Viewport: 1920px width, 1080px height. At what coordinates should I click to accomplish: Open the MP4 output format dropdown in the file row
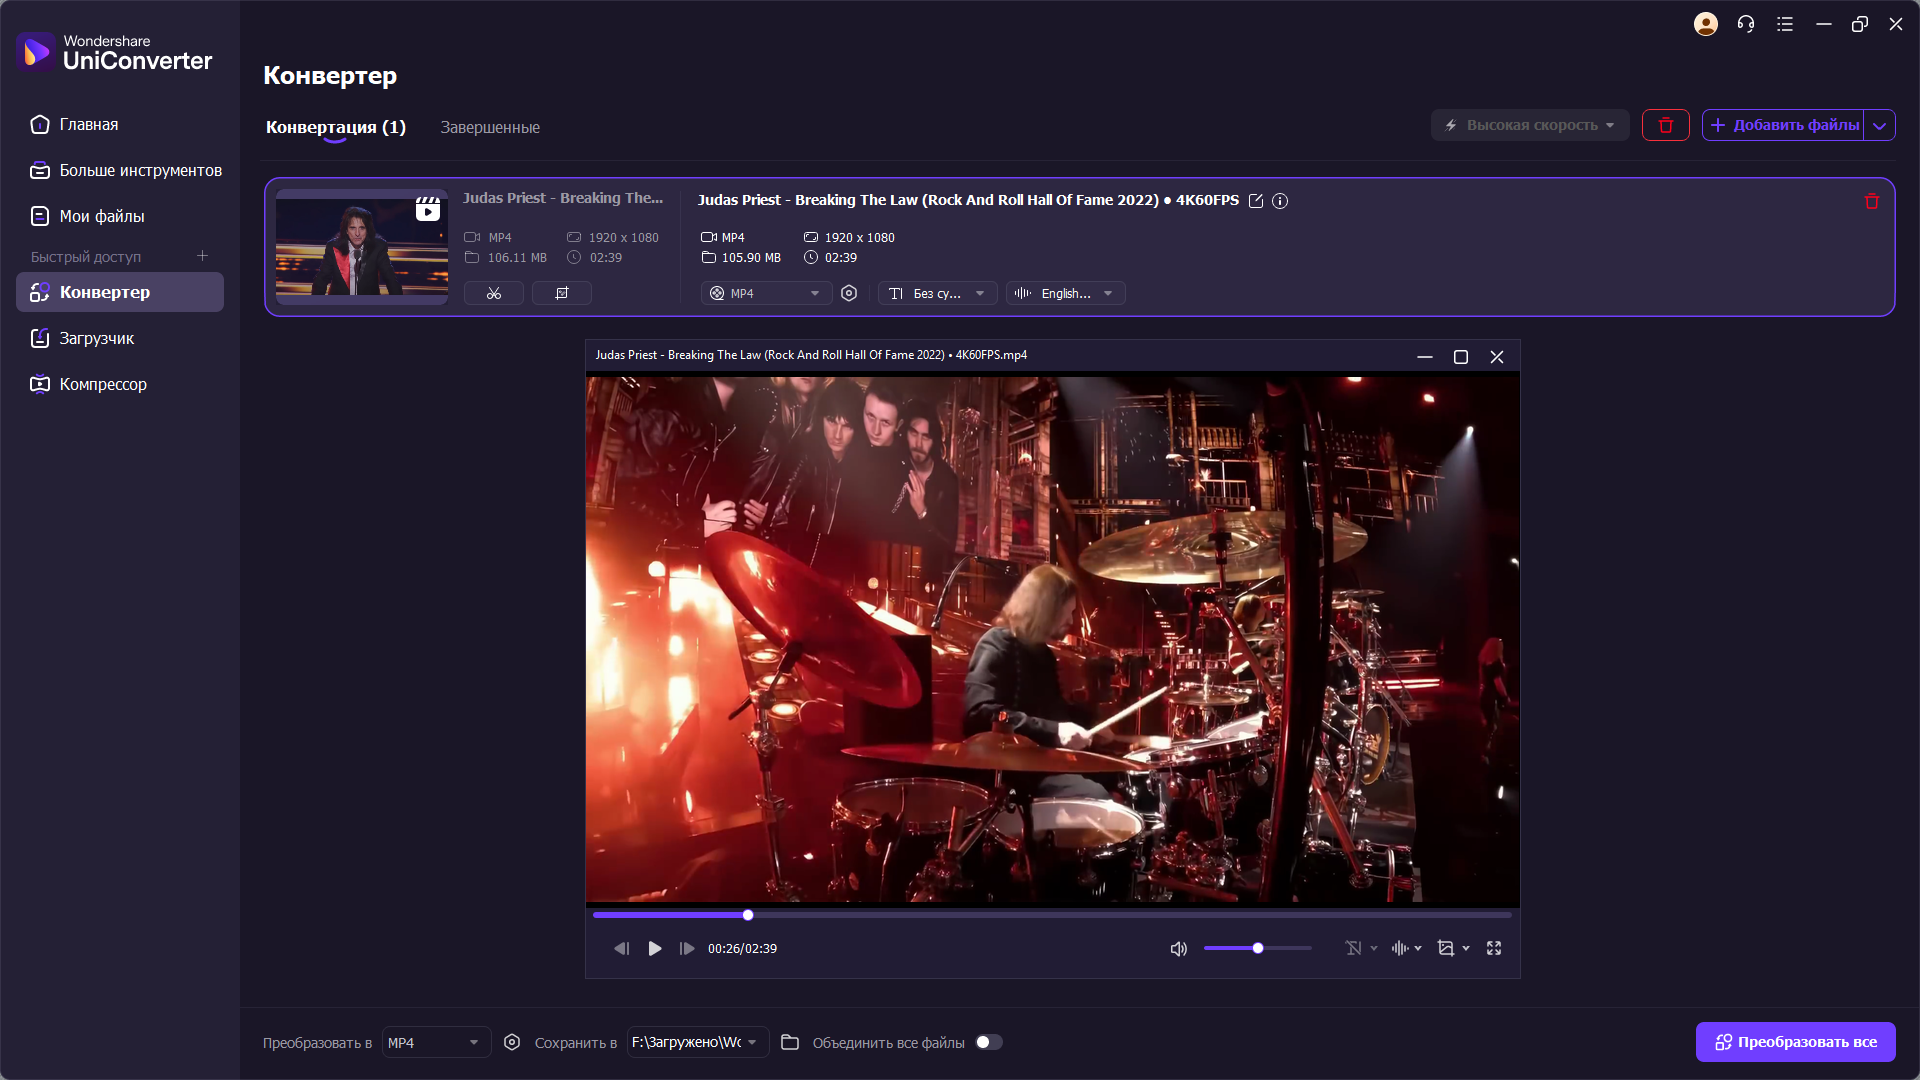pos(766,293)
